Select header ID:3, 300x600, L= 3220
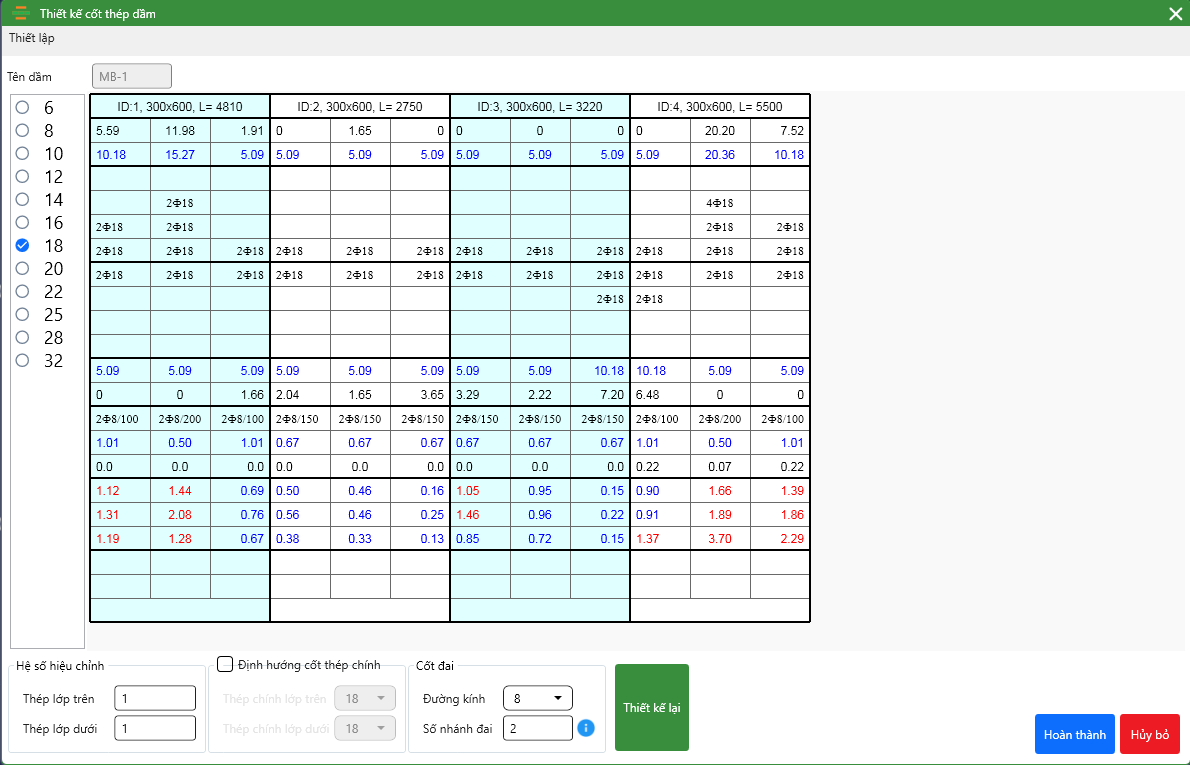Viewport: 1190px width, 765px height. click(x=540, y=106)
